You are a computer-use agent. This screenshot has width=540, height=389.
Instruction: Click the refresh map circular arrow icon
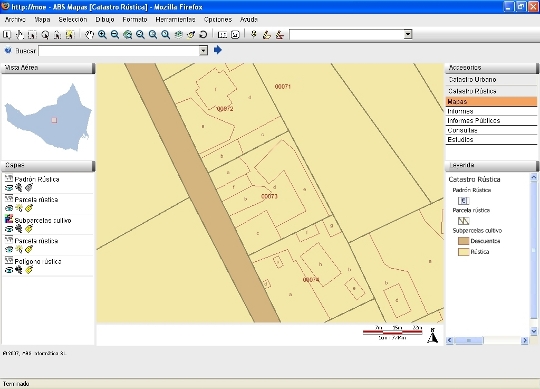click(x=204, y=34)
